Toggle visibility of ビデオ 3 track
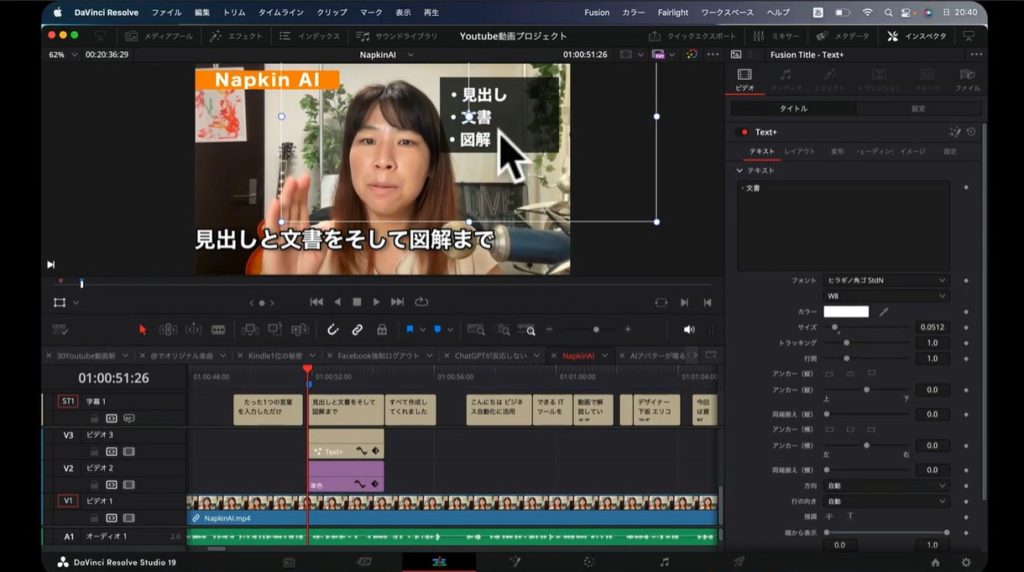 tap(128, 451)
